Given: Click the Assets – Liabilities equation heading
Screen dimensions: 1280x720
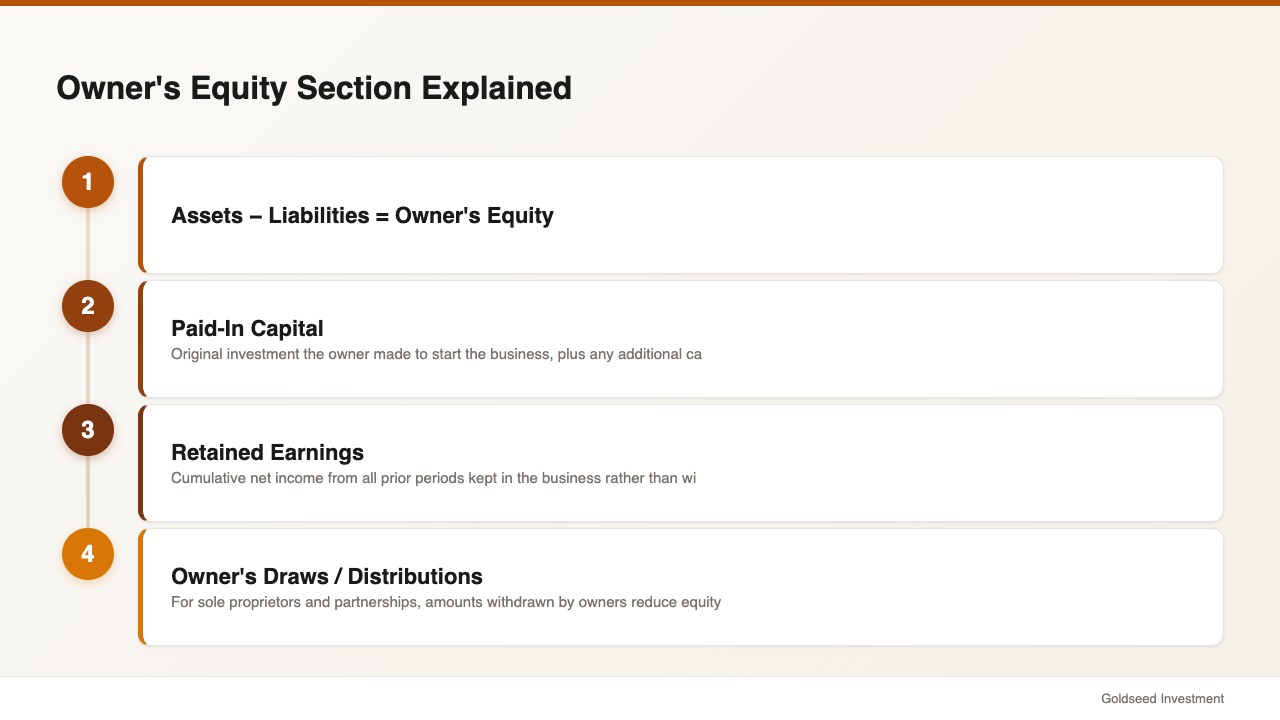Looking at the screenshot, I should pyautogui.click(x=362, y=215).
